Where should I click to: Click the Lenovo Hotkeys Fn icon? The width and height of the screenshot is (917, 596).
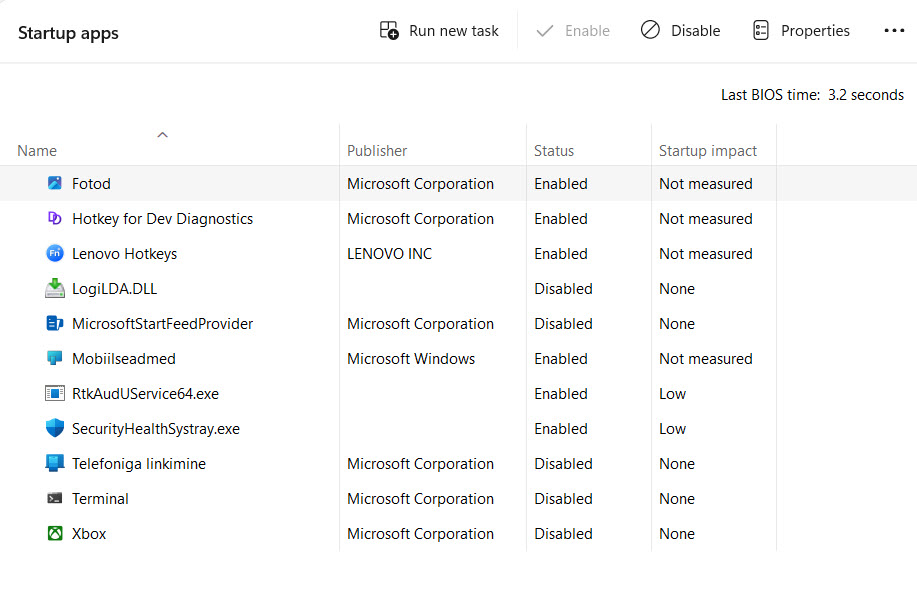(54, 253)
